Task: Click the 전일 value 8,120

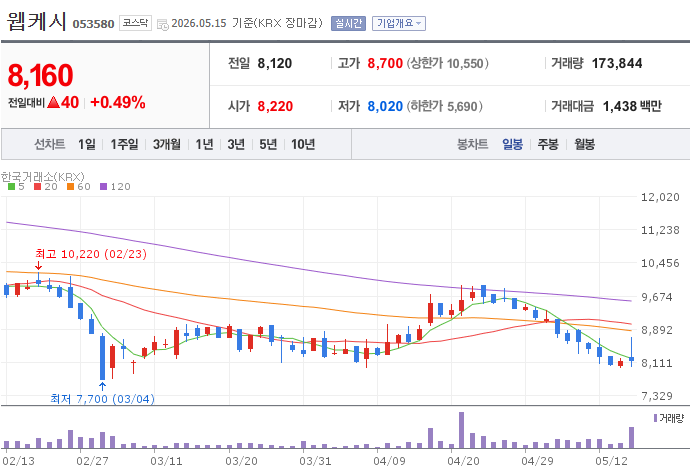Action: pos(275,63)
